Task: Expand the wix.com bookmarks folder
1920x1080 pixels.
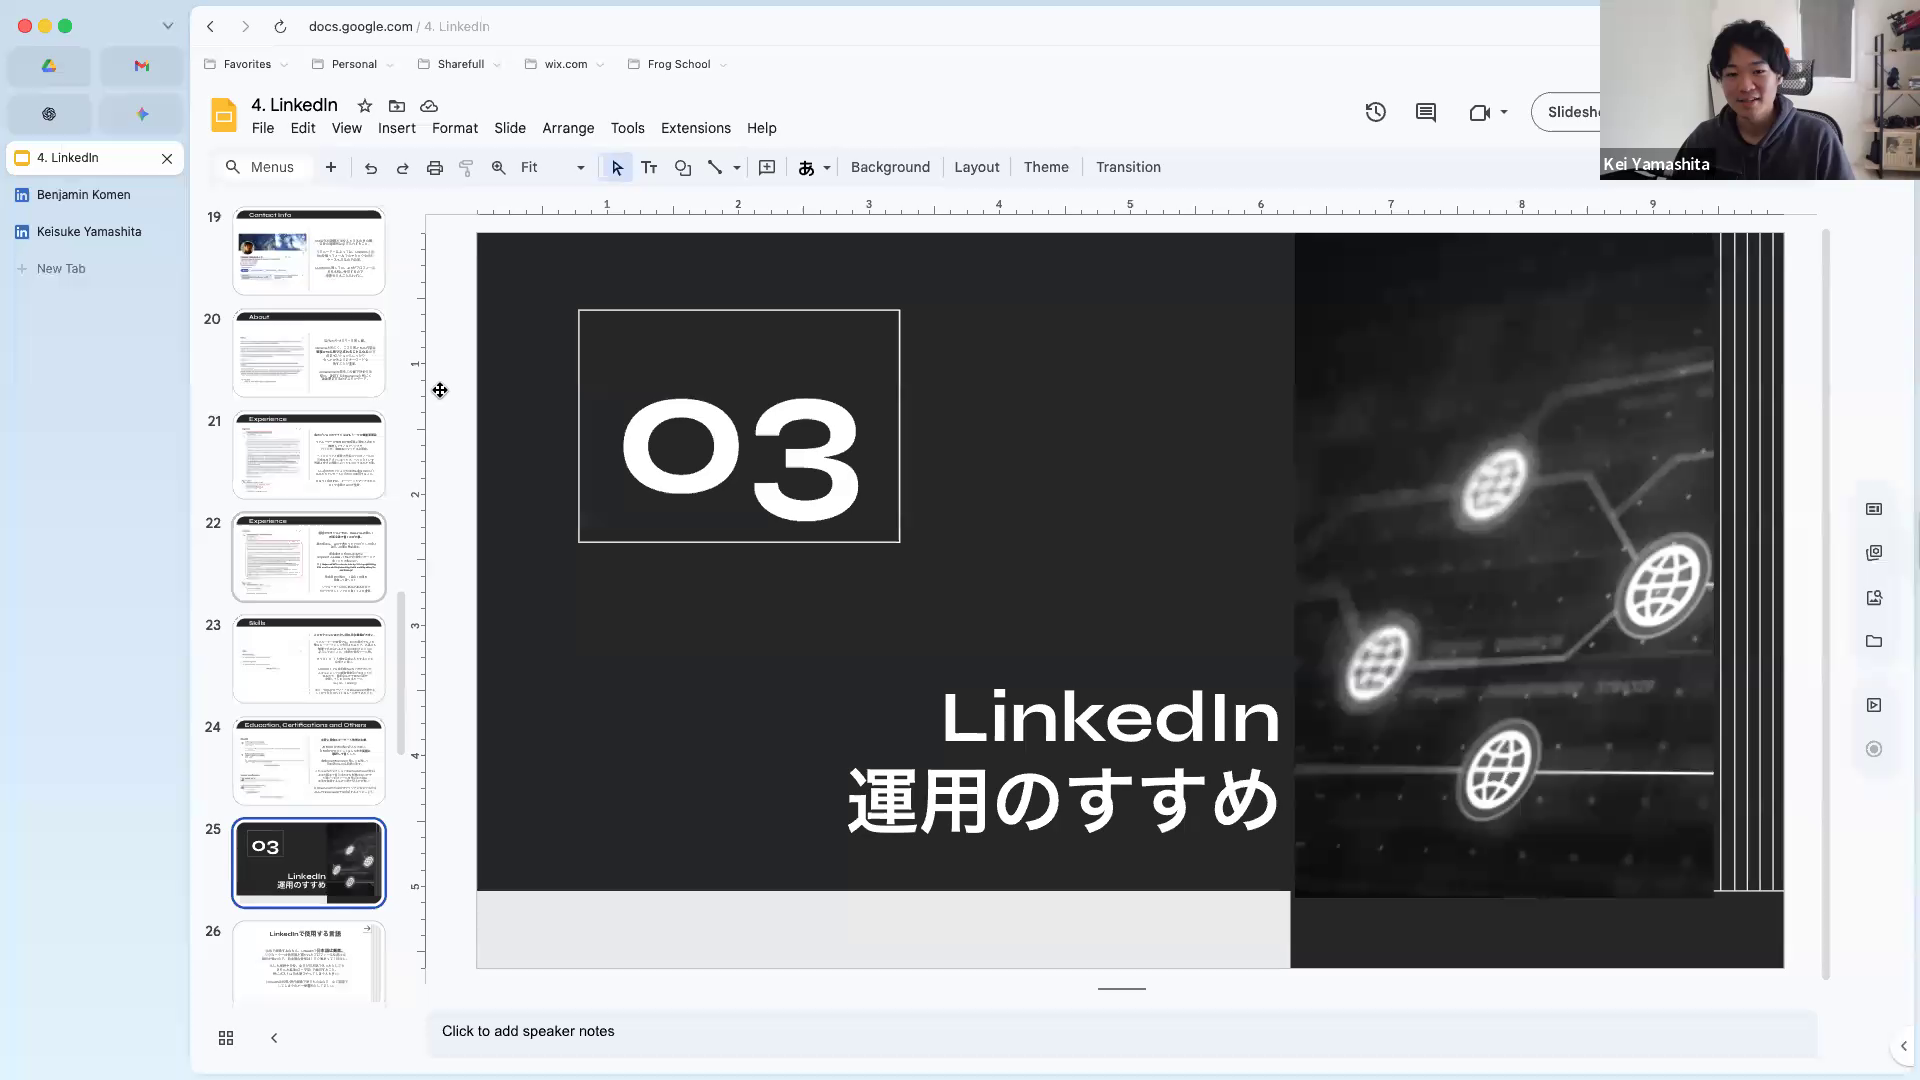Action: pyautogui.click(x=565, y=64)
